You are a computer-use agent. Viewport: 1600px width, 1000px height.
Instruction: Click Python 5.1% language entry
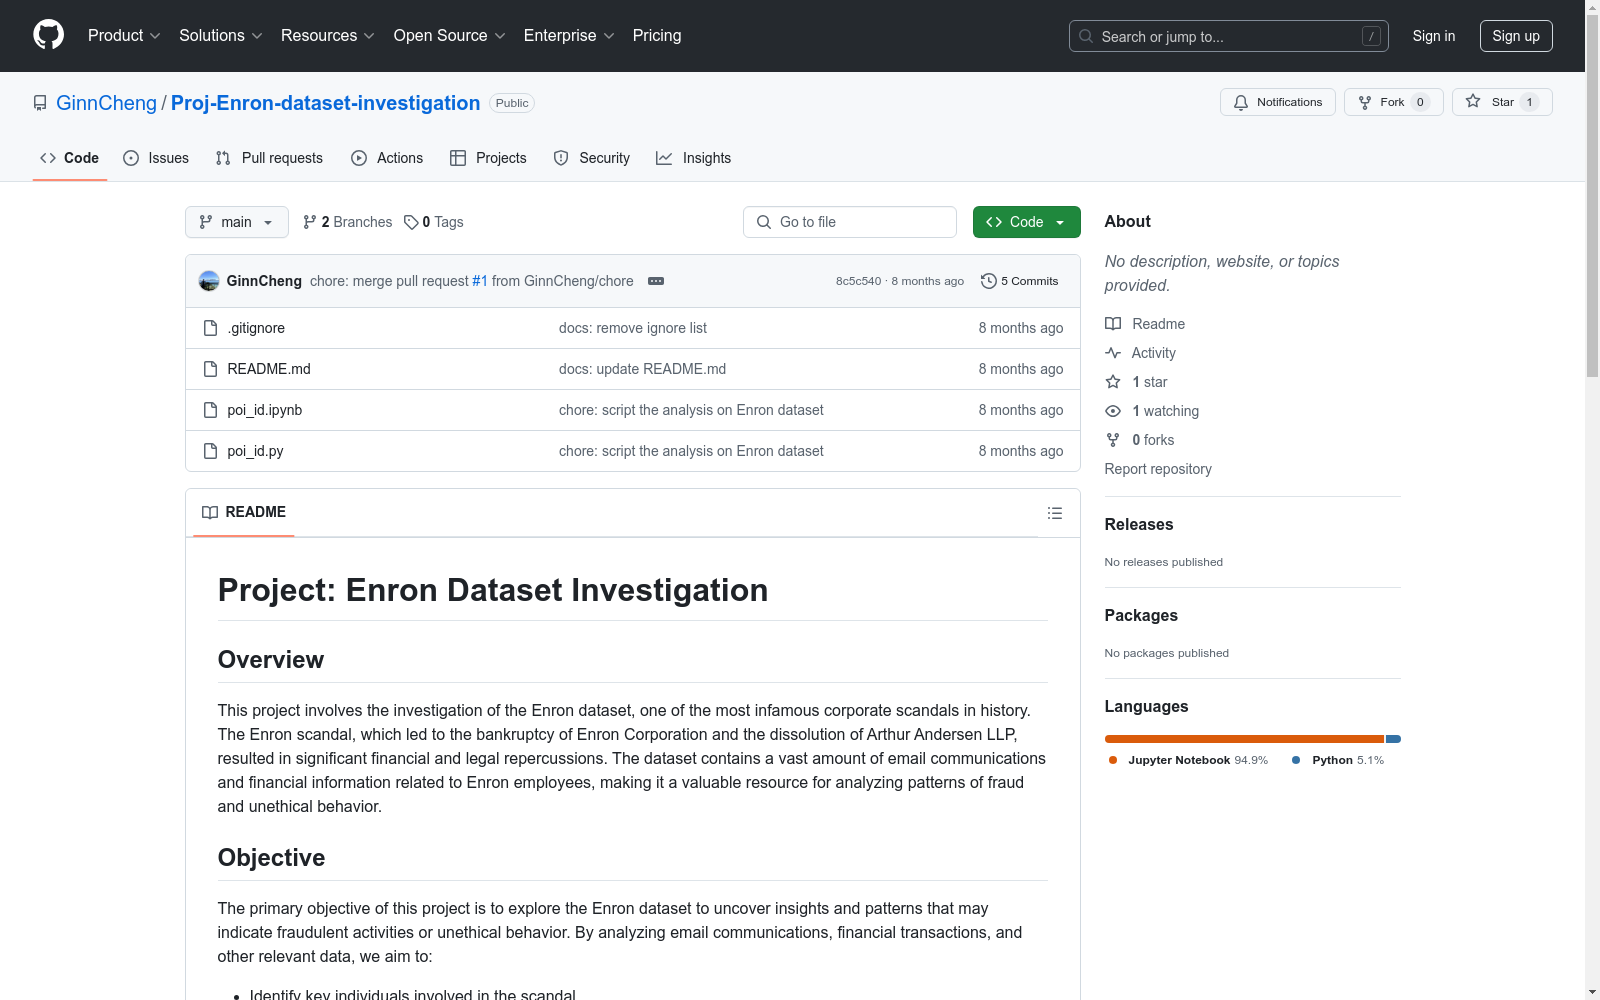point(1338,760)
